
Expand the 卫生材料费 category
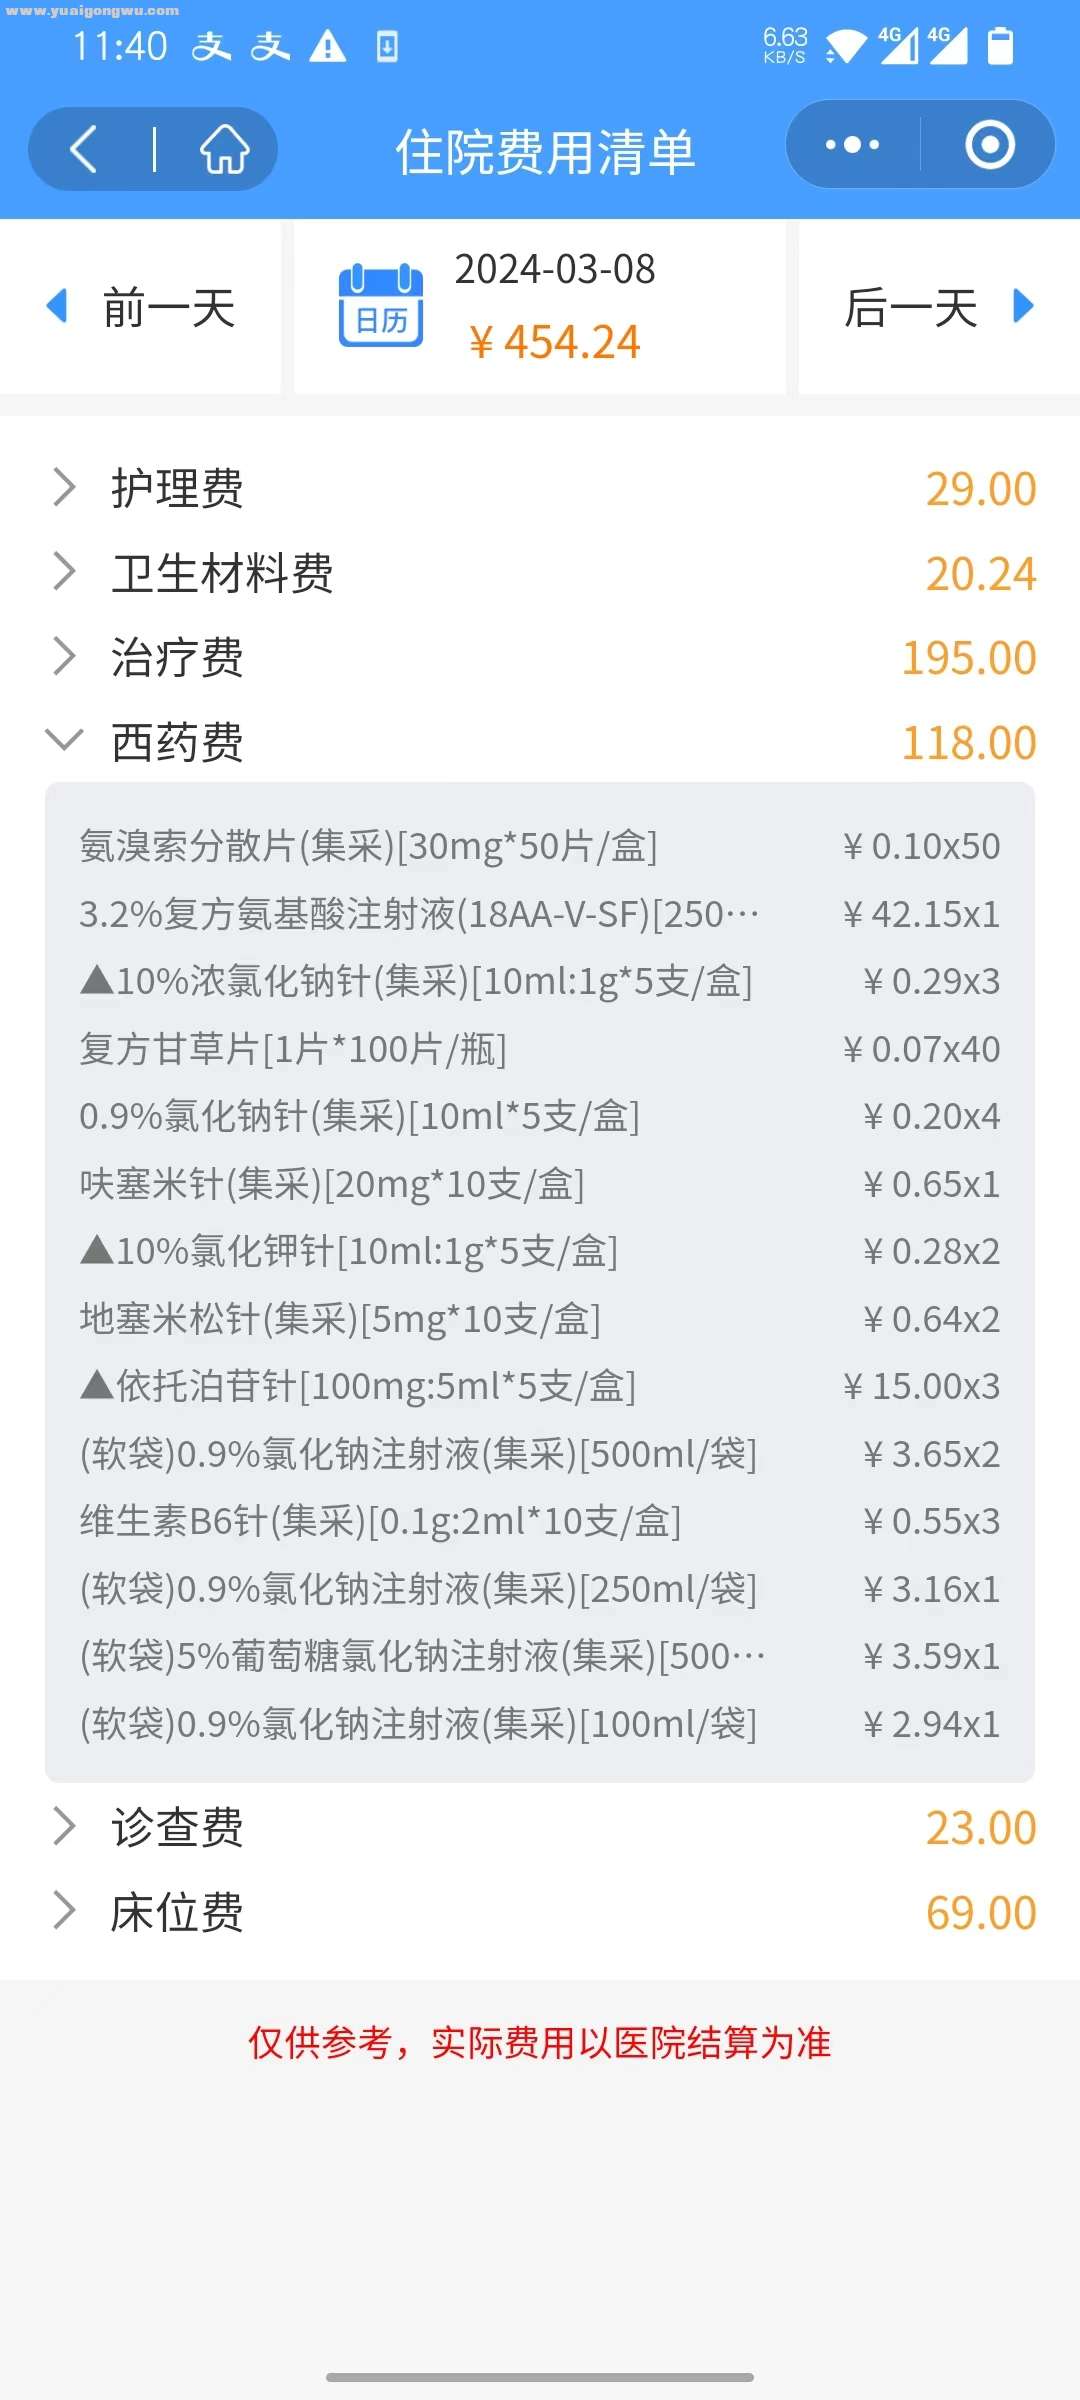tap(540, 573)
